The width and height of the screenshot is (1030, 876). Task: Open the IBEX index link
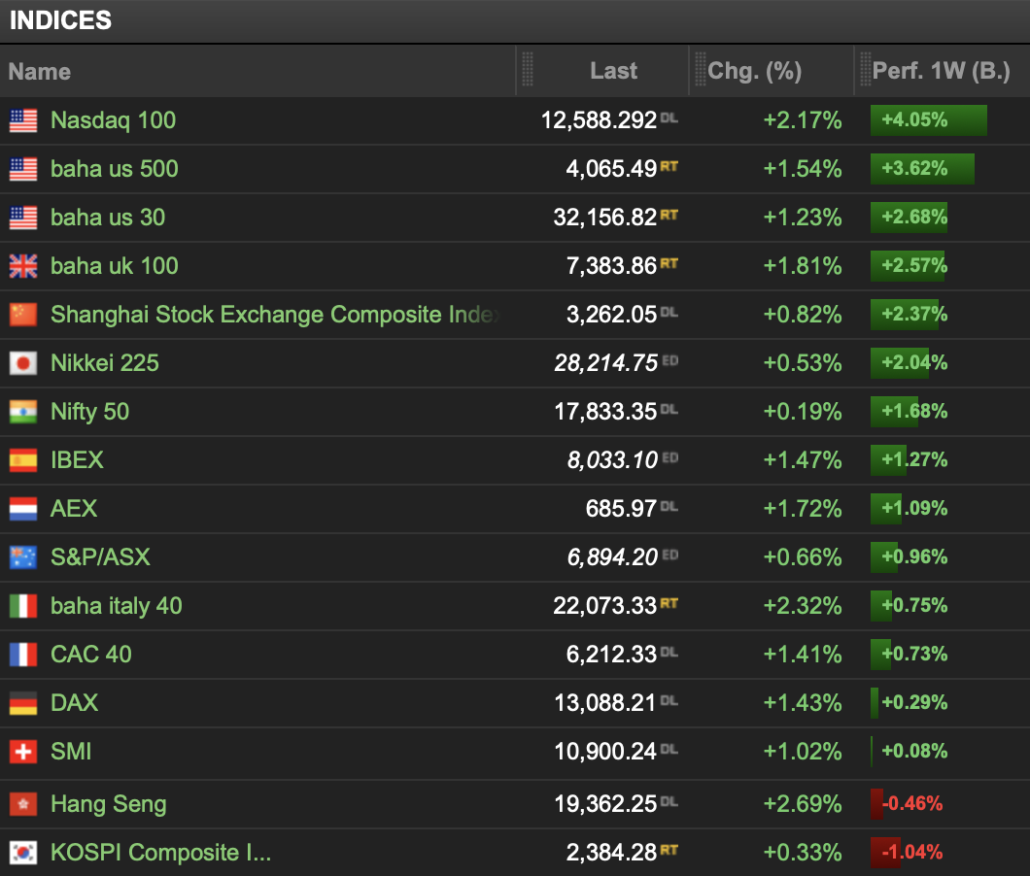tap(77, 460)
